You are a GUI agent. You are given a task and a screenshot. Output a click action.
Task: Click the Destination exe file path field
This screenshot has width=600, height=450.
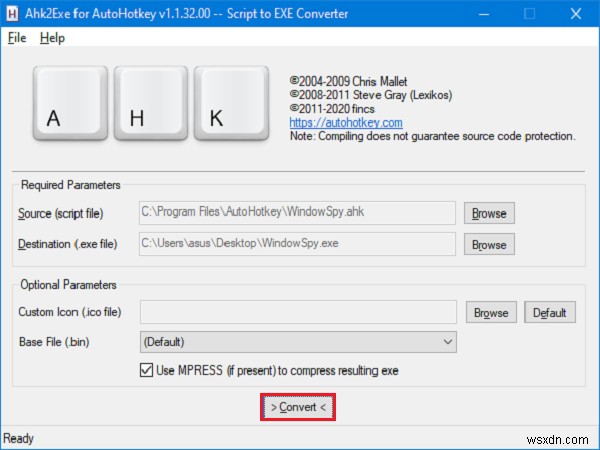[297, 244]
